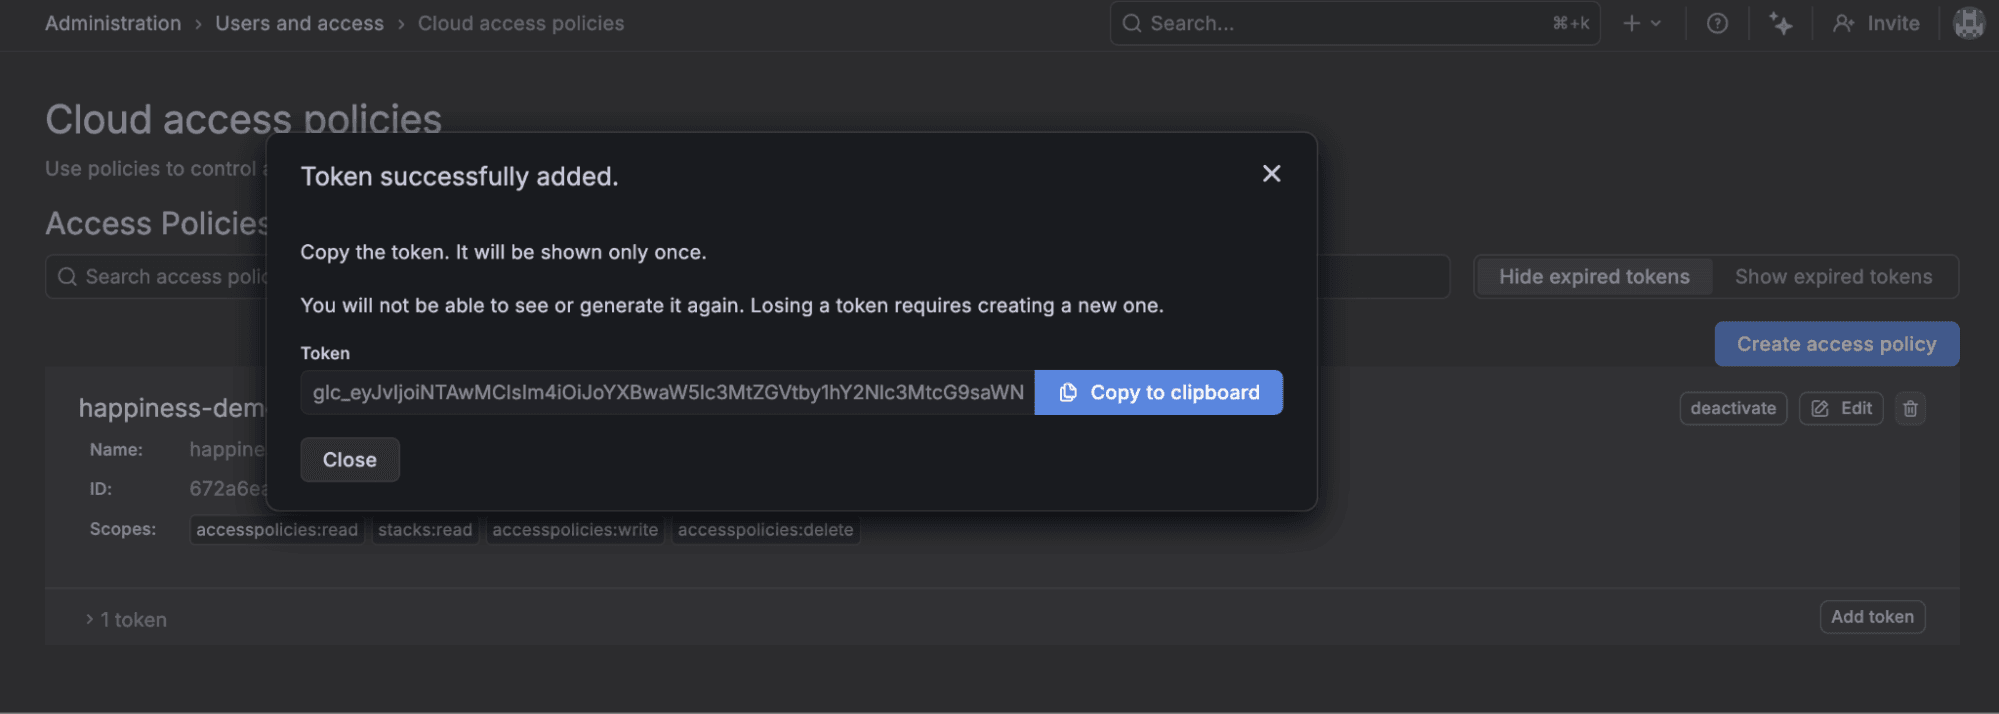This screenshot has height=714, width=1999.
Task: Click the 'Token successfully added.' title
Action: (459, 177)
